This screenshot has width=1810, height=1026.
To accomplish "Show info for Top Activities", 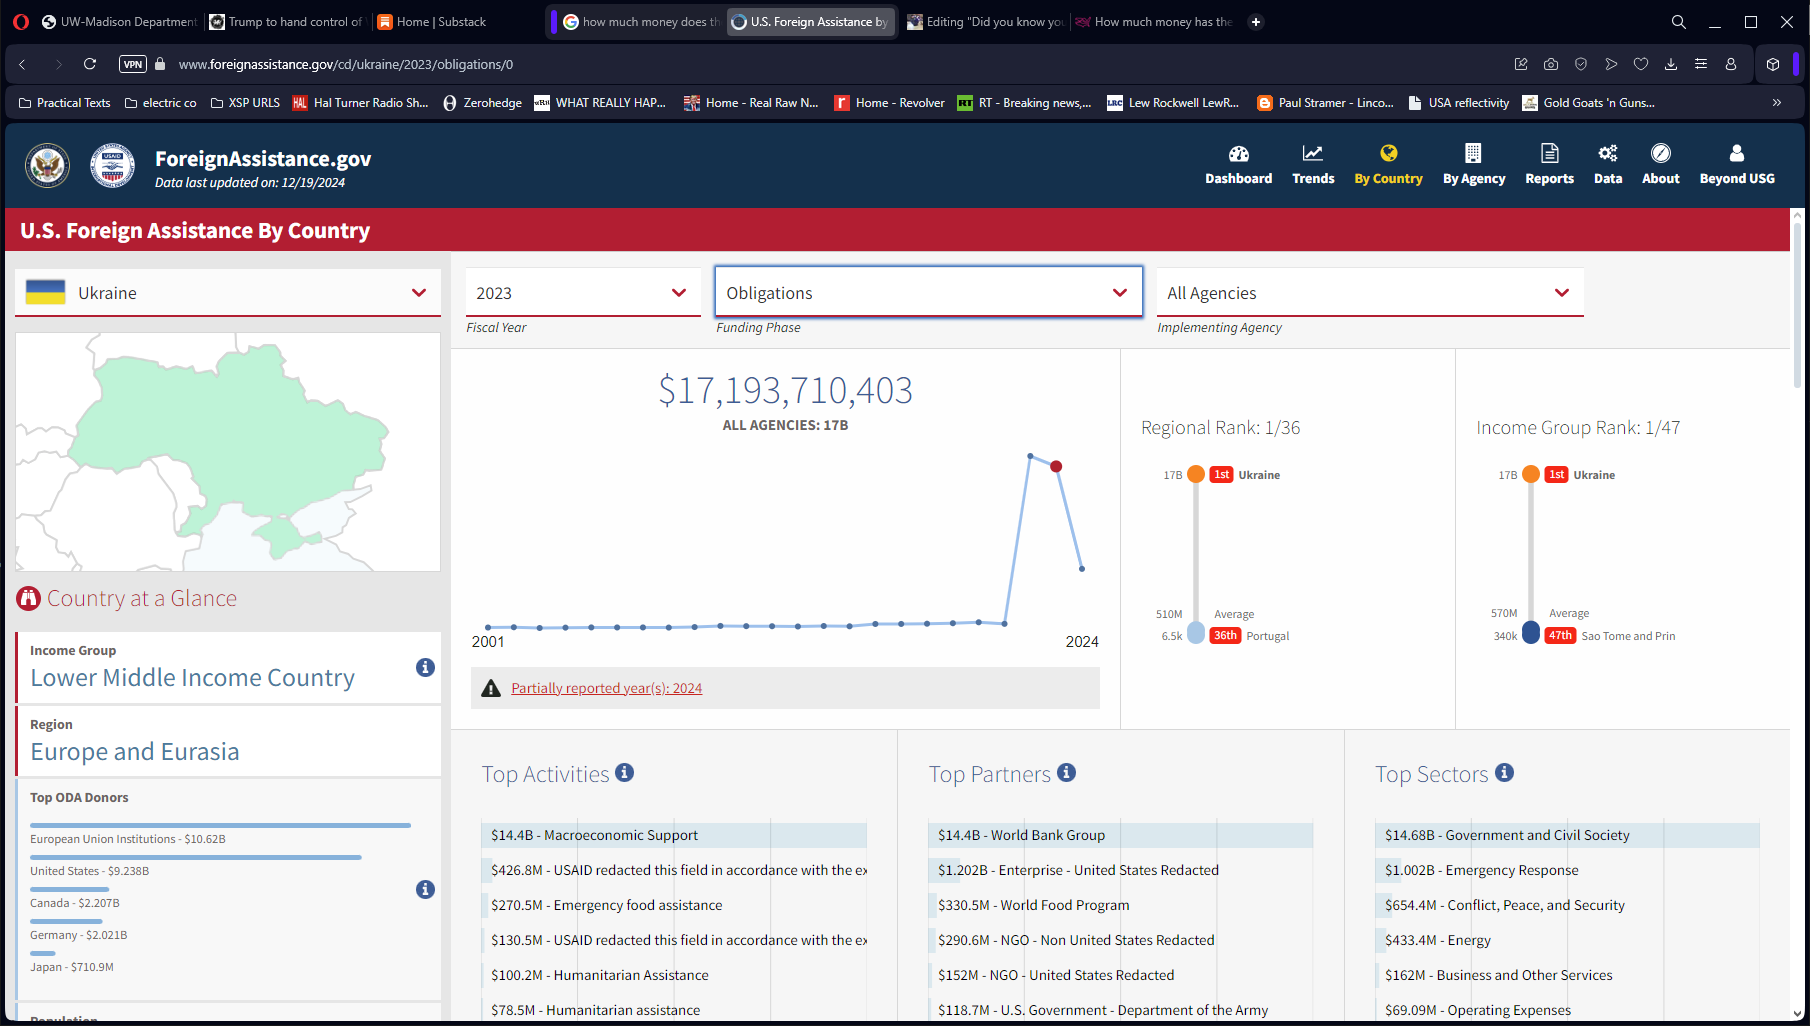I will pyautogui.click(x=624, y=772).
